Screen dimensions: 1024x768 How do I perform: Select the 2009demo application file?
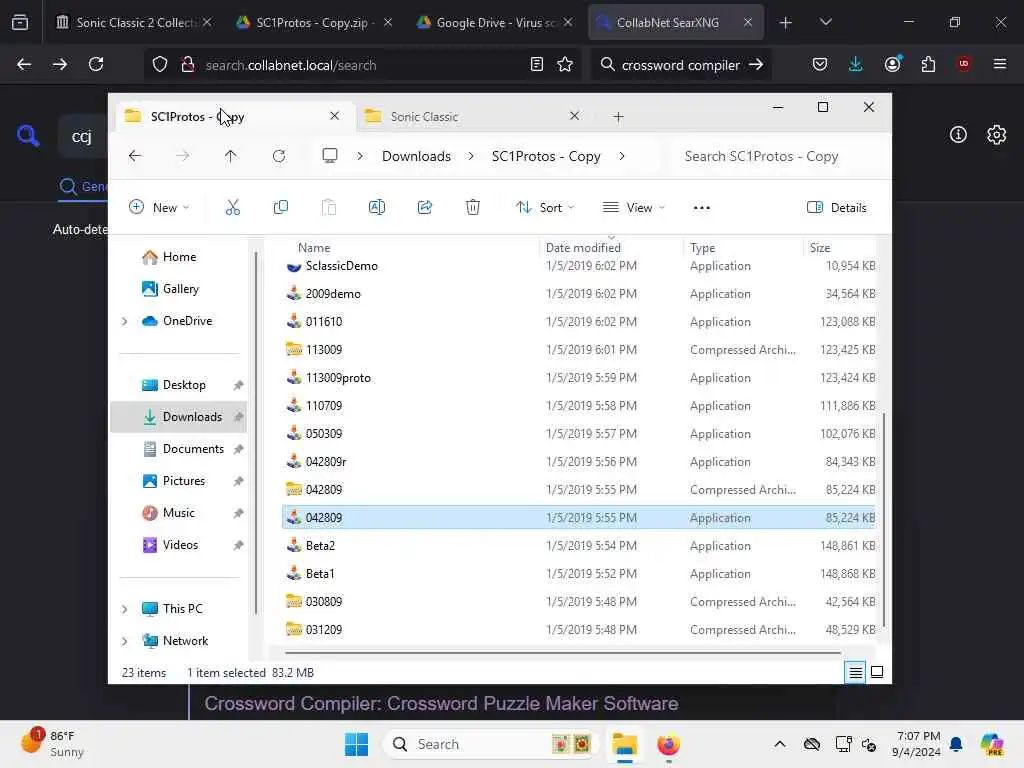point(580,294)
